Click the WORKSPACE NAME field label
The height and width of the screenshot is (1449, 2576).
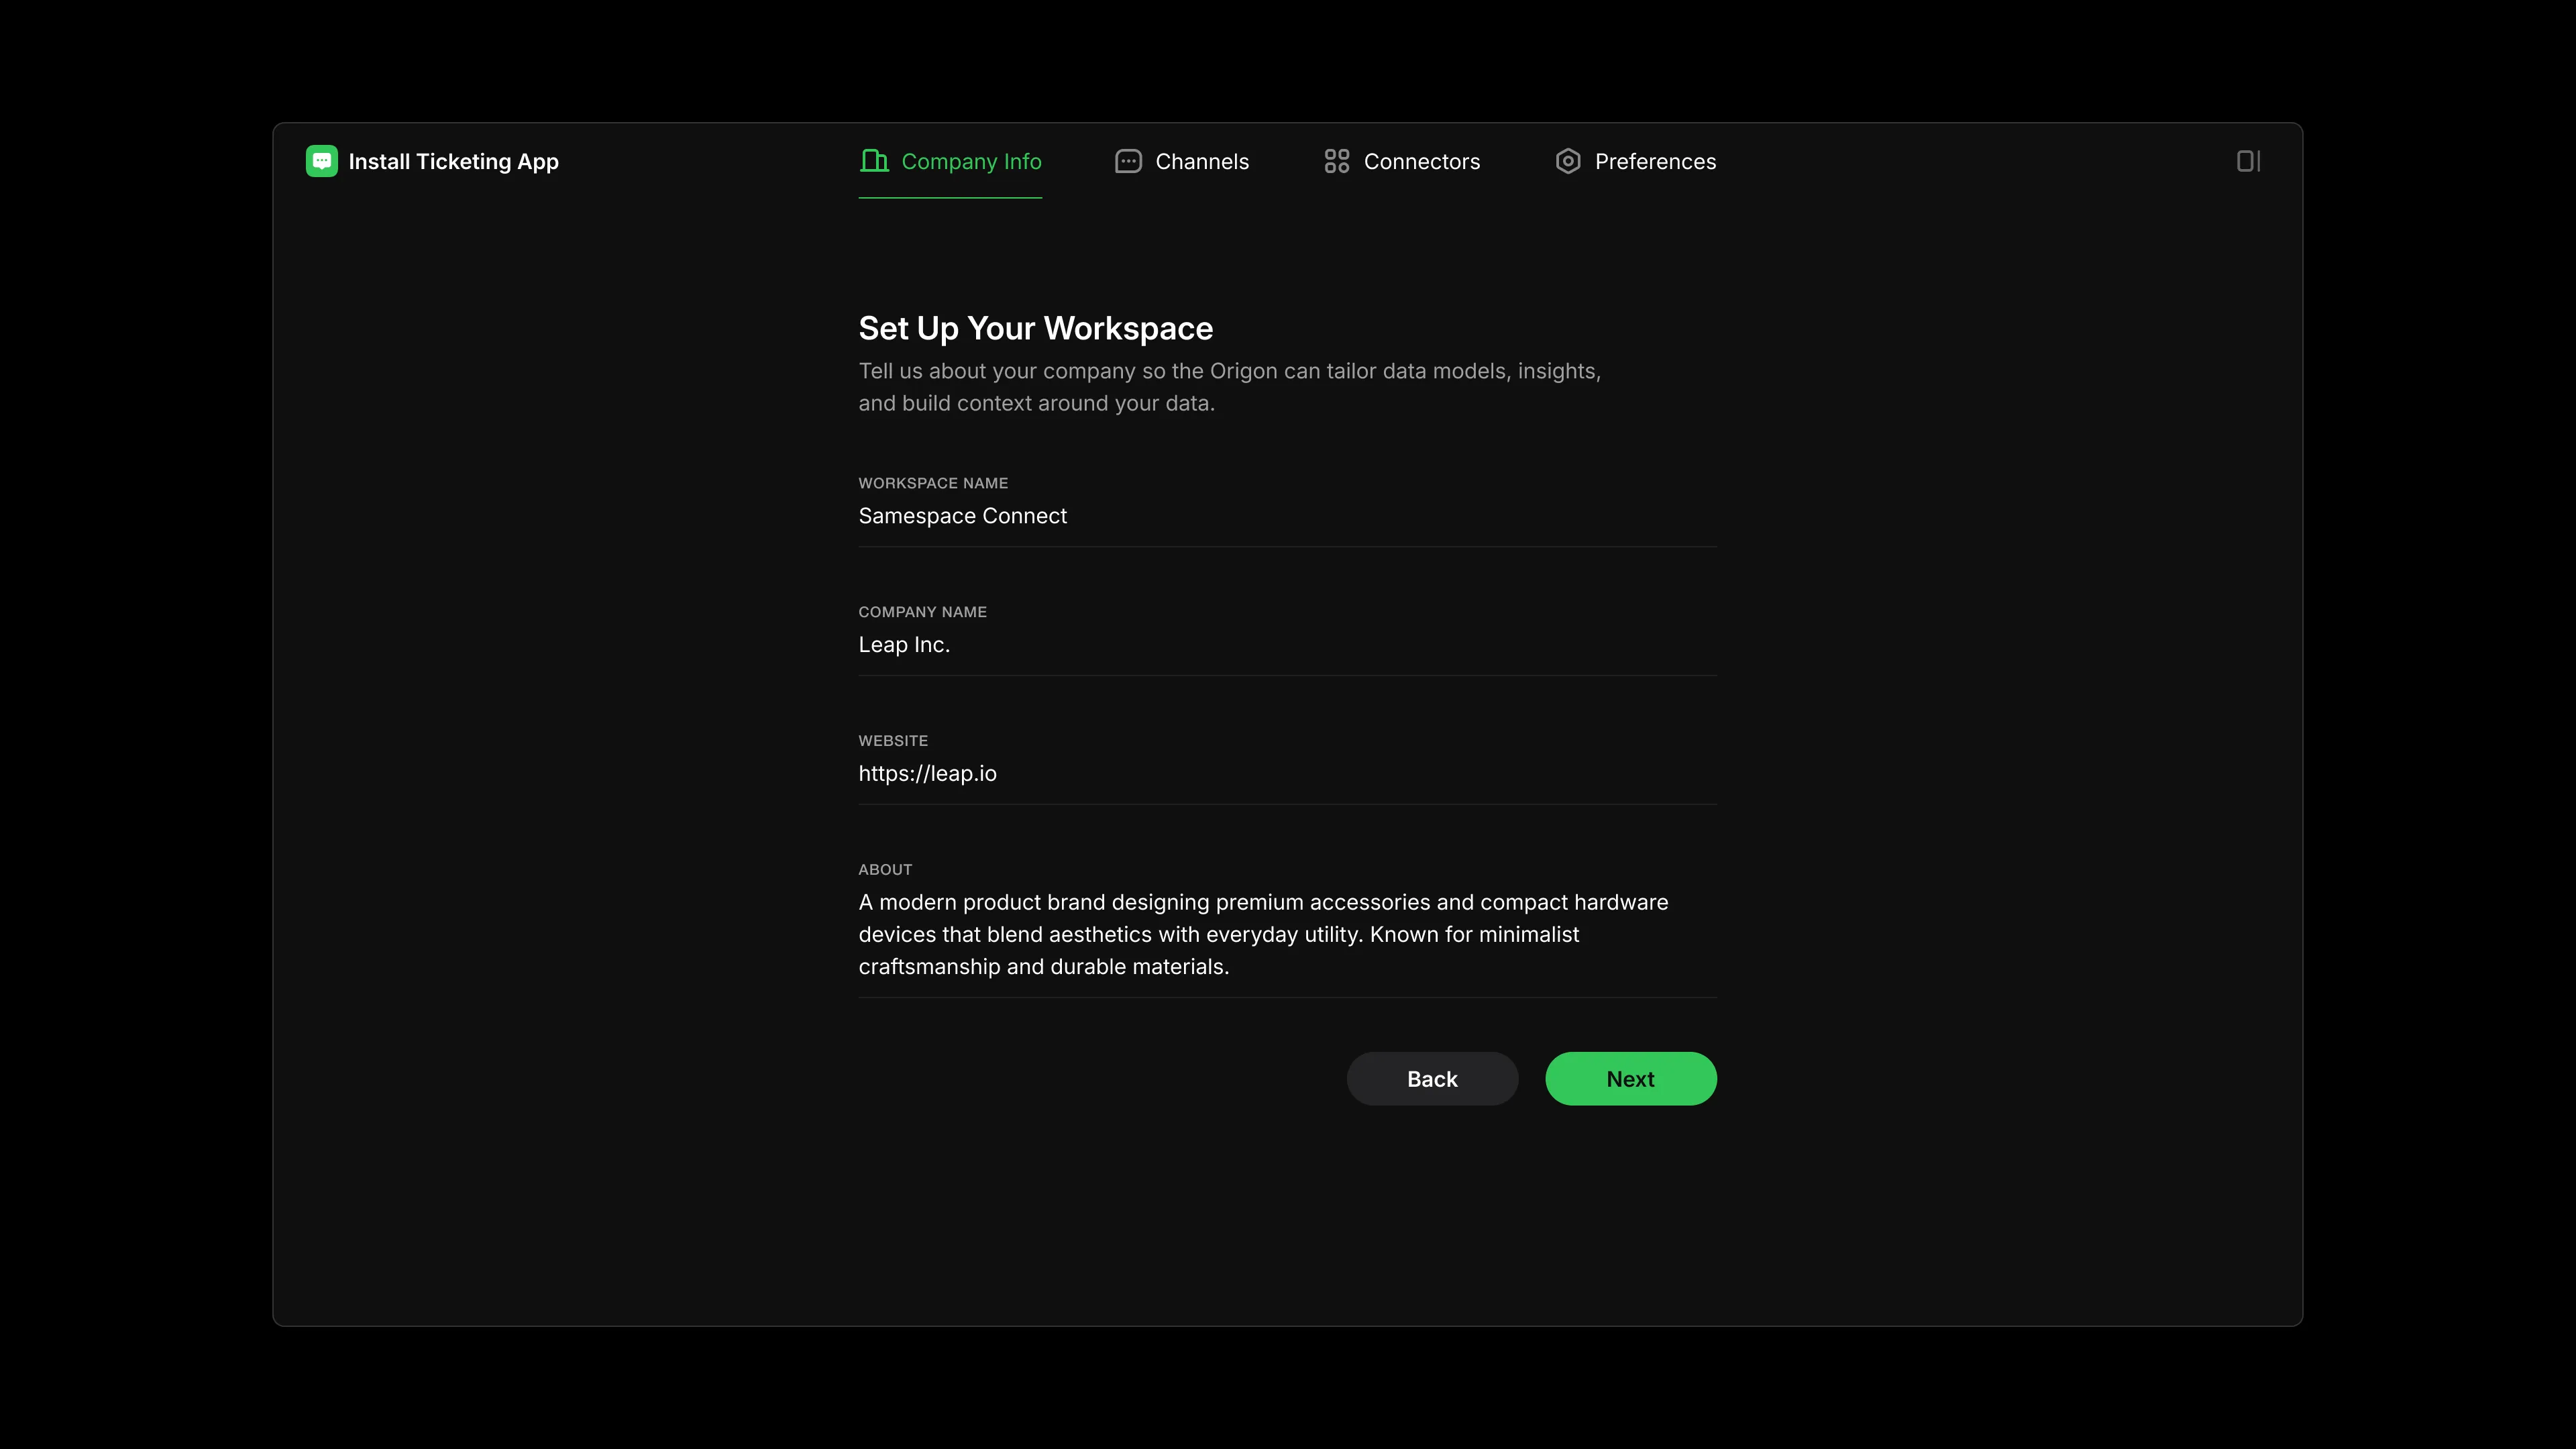point(933,482)
